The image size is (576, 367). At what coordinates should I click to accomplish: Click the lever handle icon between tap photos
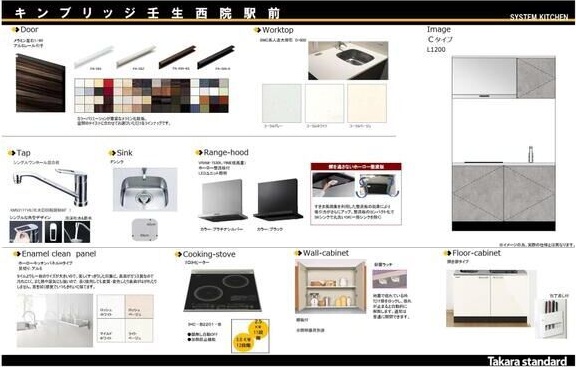53,232
